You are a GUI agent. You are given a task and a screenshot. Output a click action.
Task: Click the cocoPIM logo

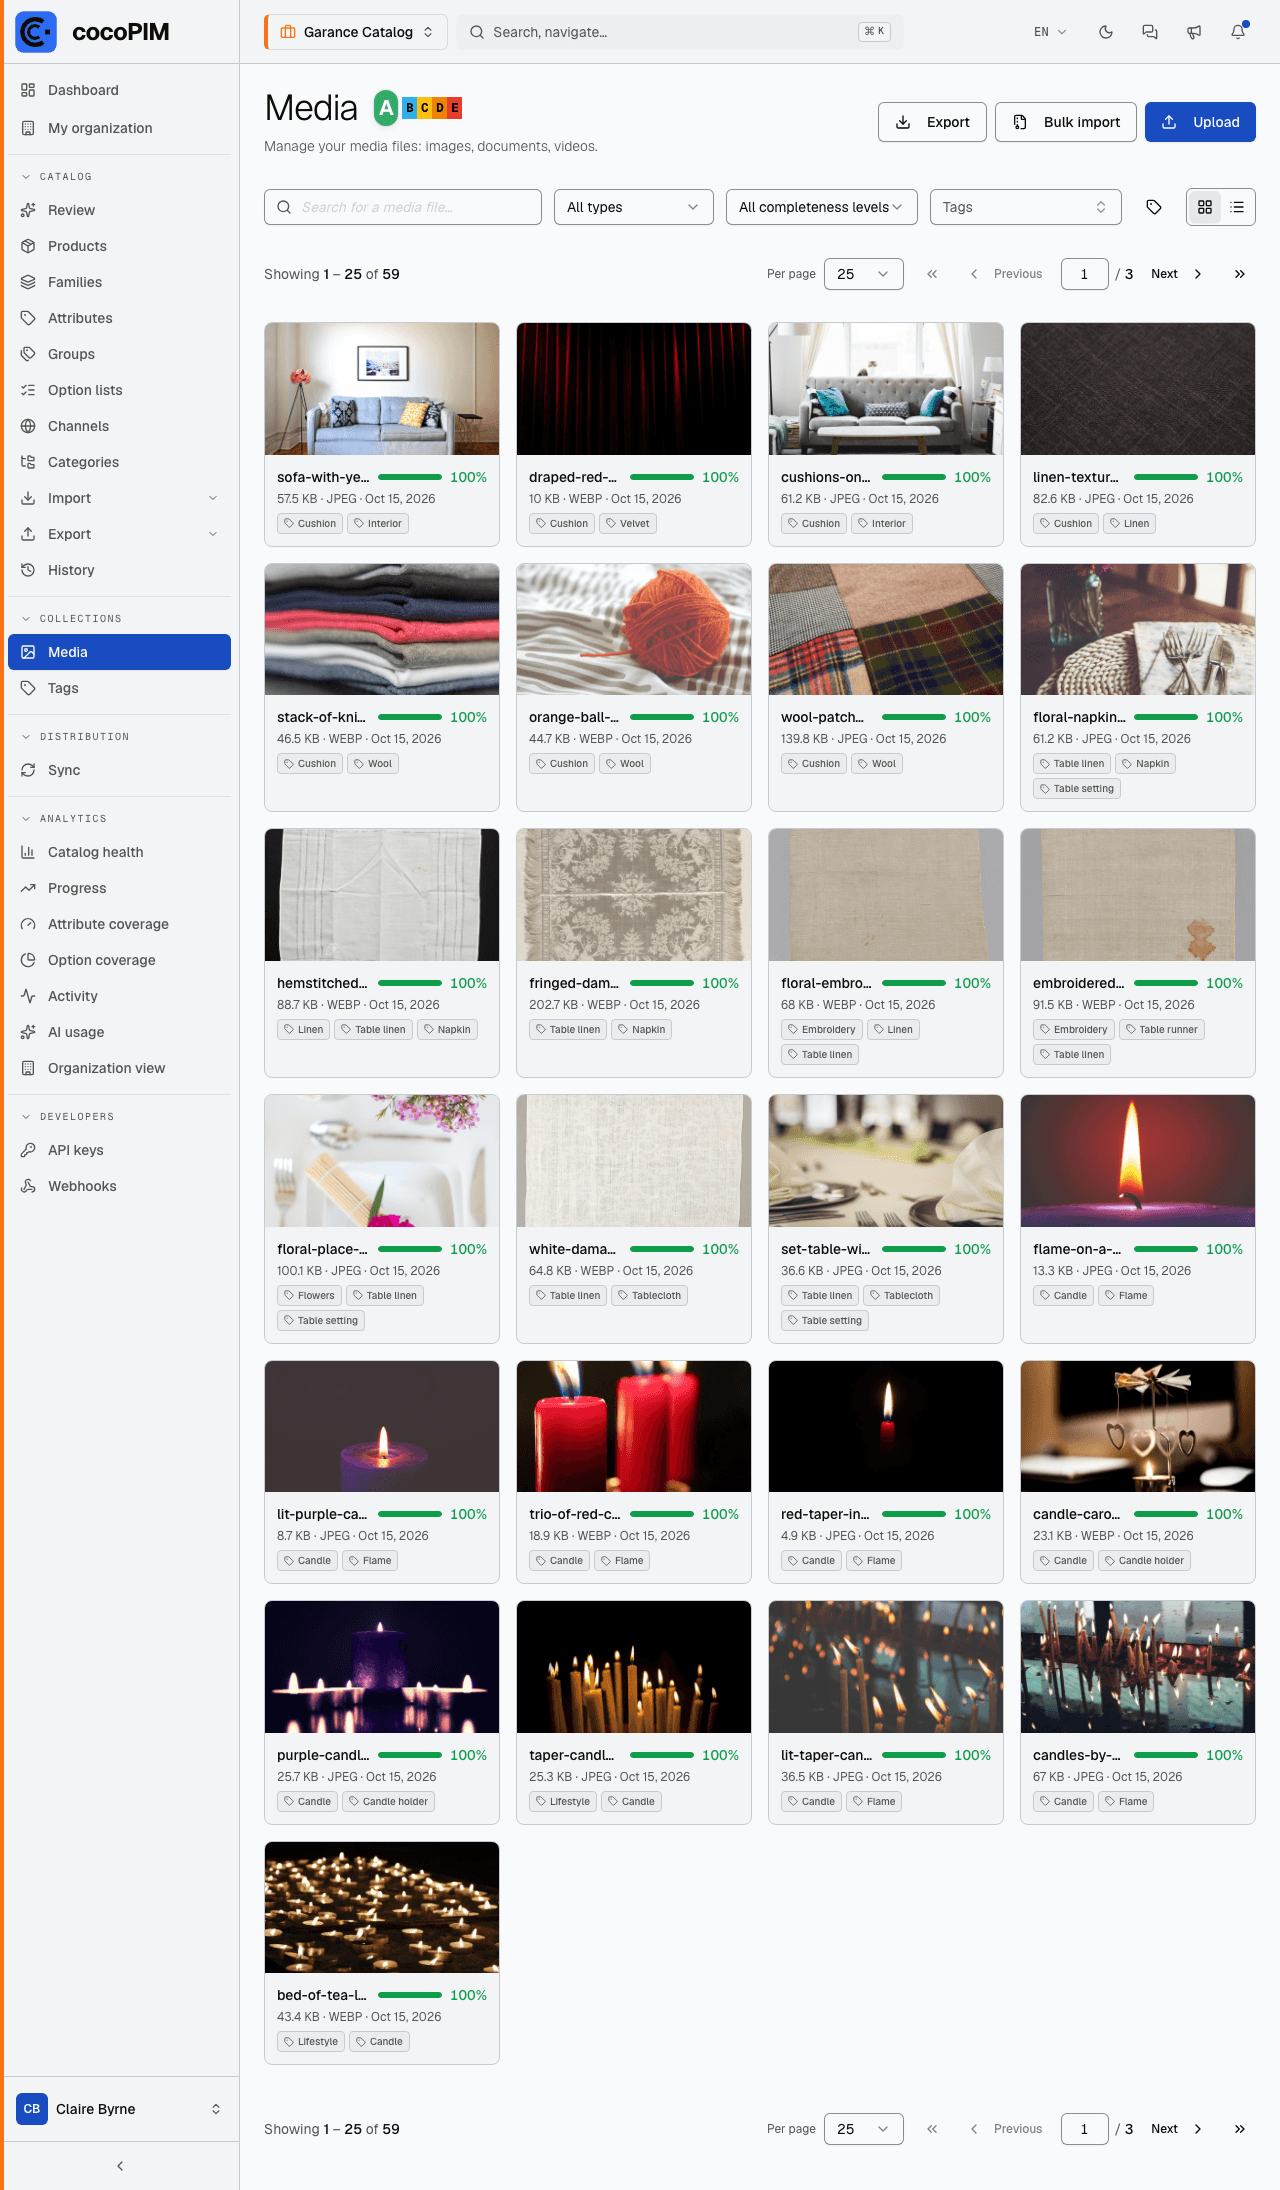[92, 32]
